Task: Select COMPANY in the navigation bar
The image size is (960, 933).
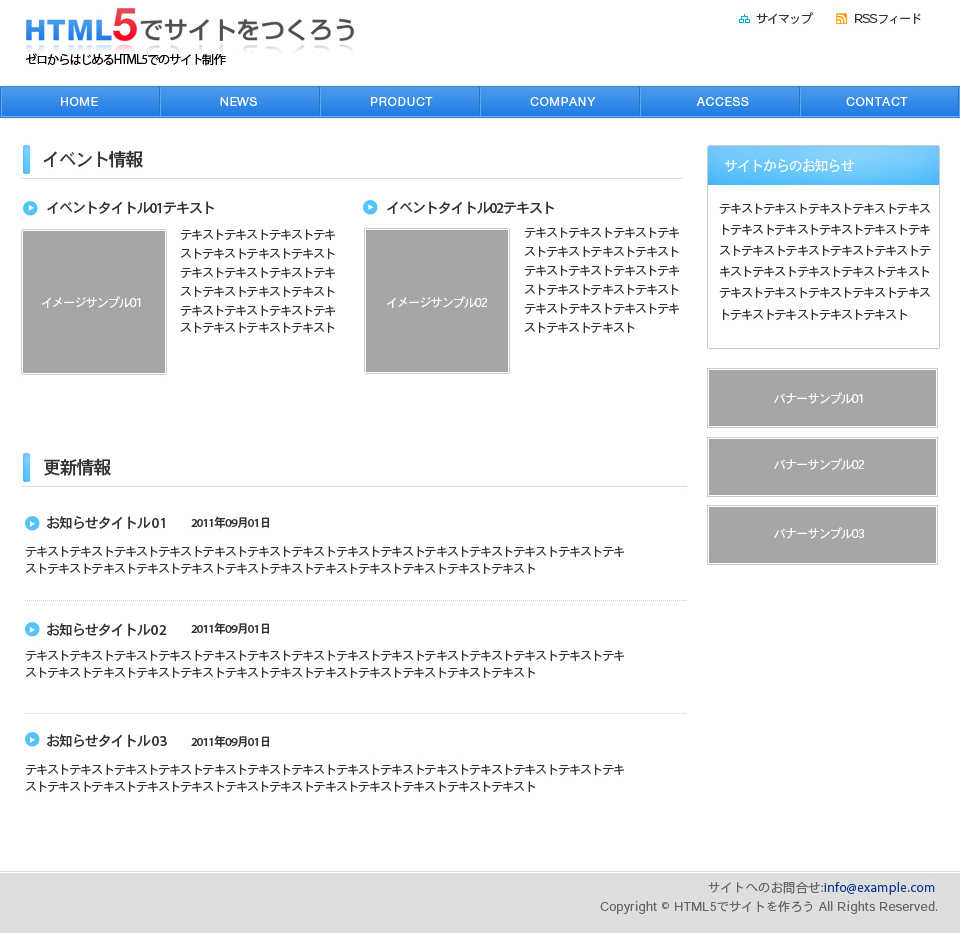Action: pyautogui.click(x=562, y=102)
